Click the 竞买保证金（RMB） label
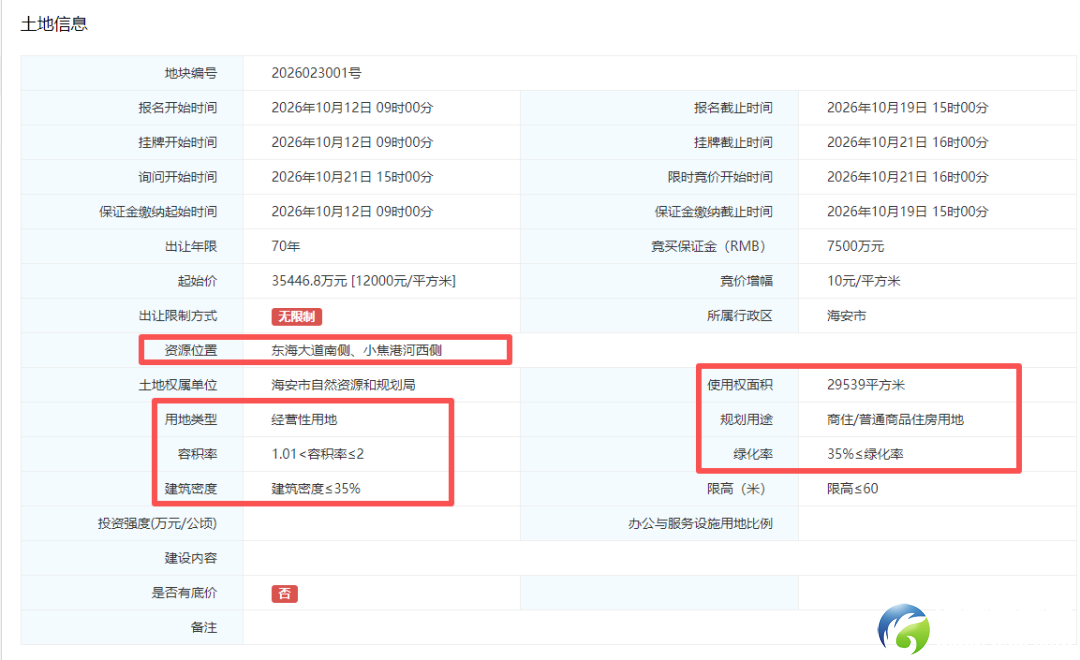 pos(708,246)
